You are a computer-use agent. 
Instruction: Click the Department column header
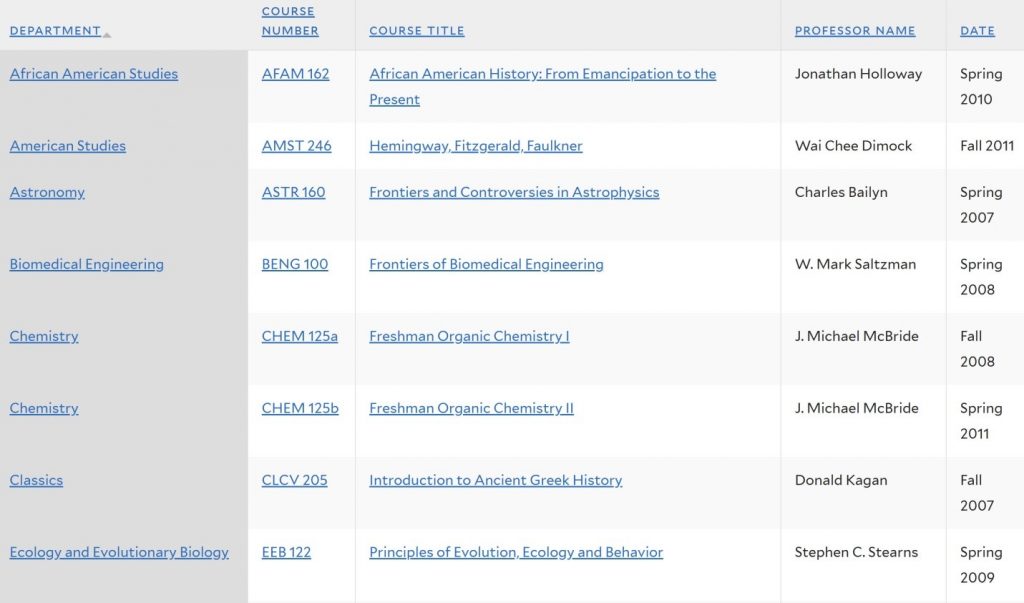[56, 31]
